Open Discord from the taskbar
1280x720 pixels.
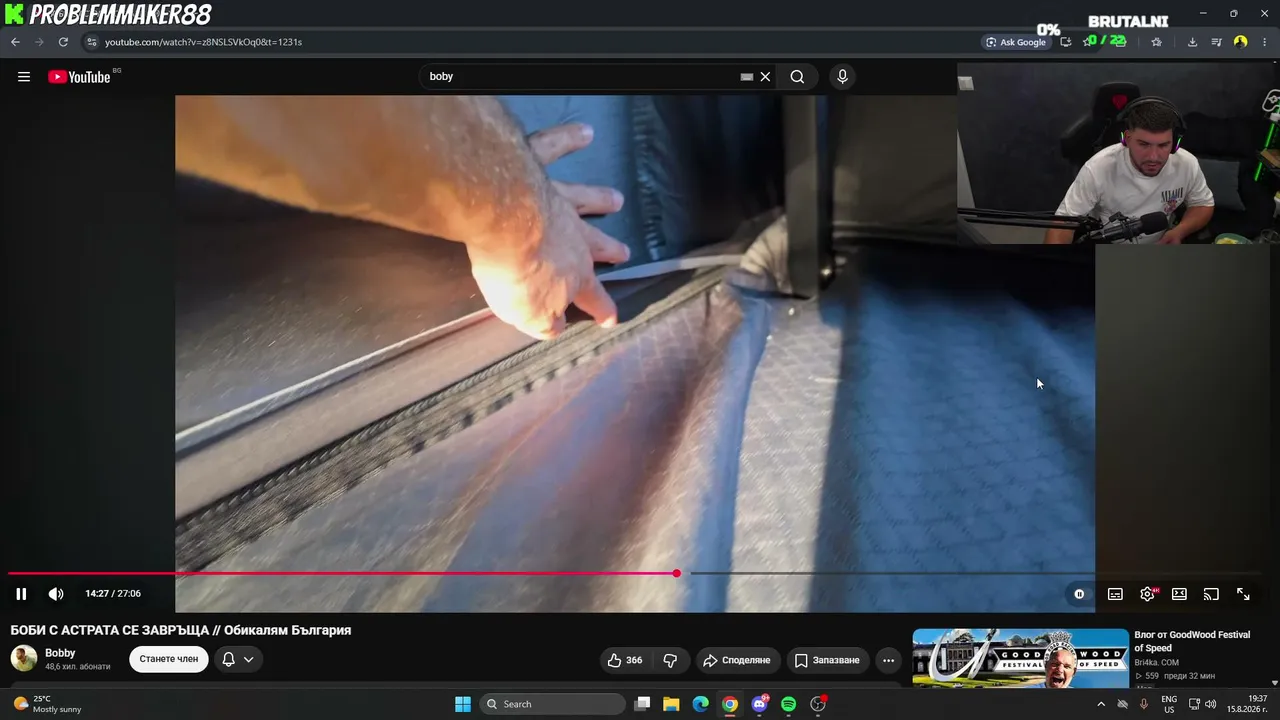pos(759,704)
